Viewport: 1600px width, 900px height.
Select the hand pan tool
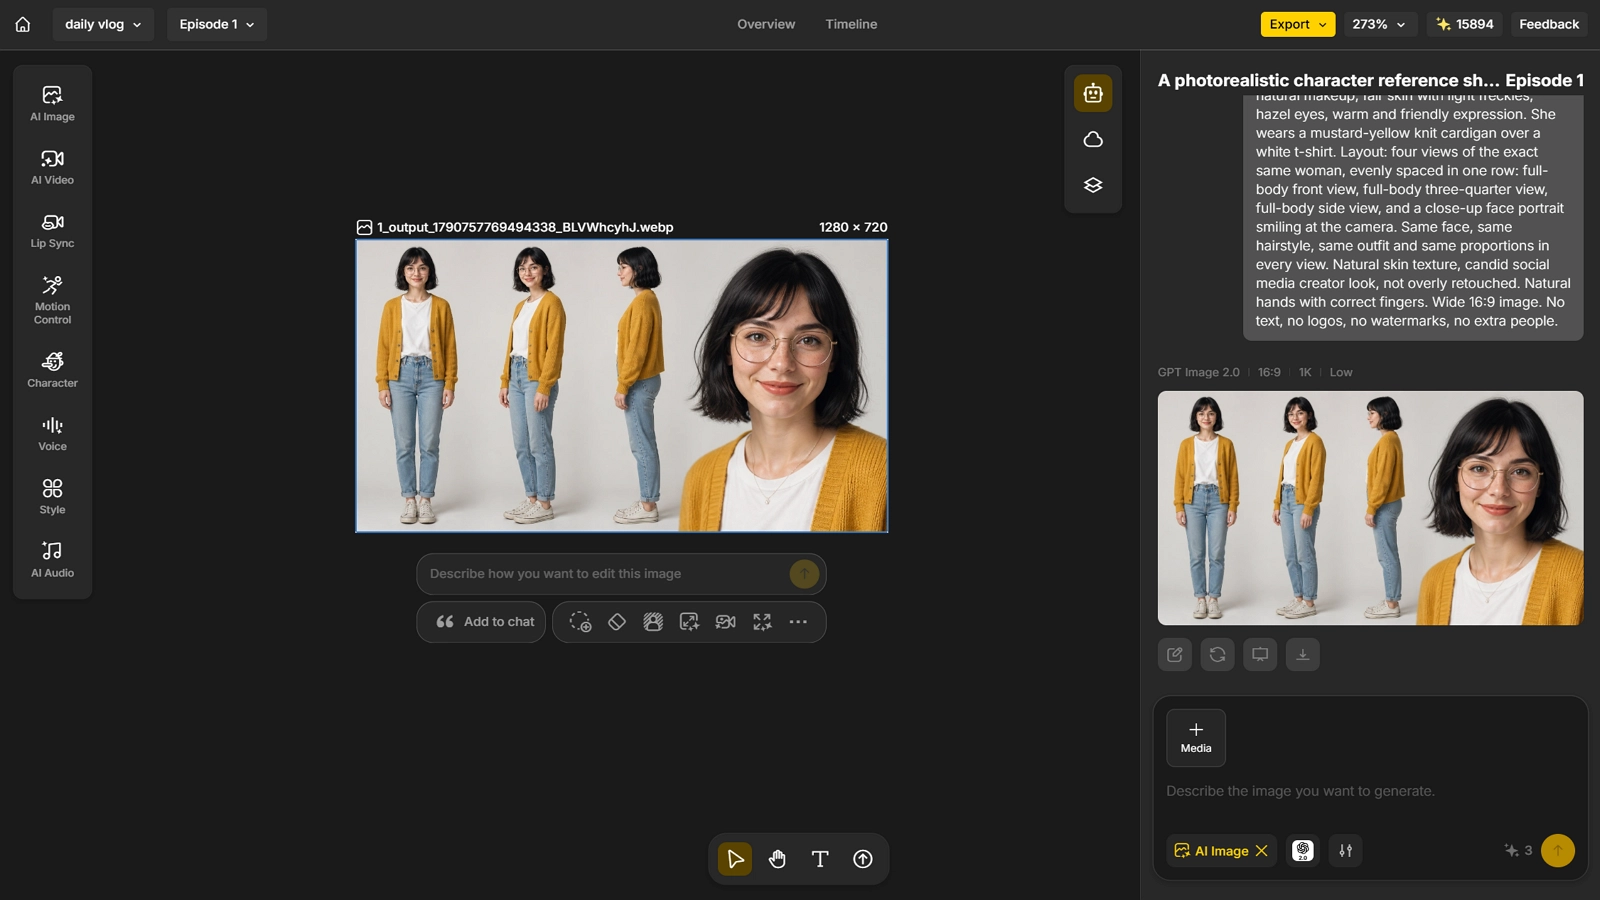tap(777, 859)
